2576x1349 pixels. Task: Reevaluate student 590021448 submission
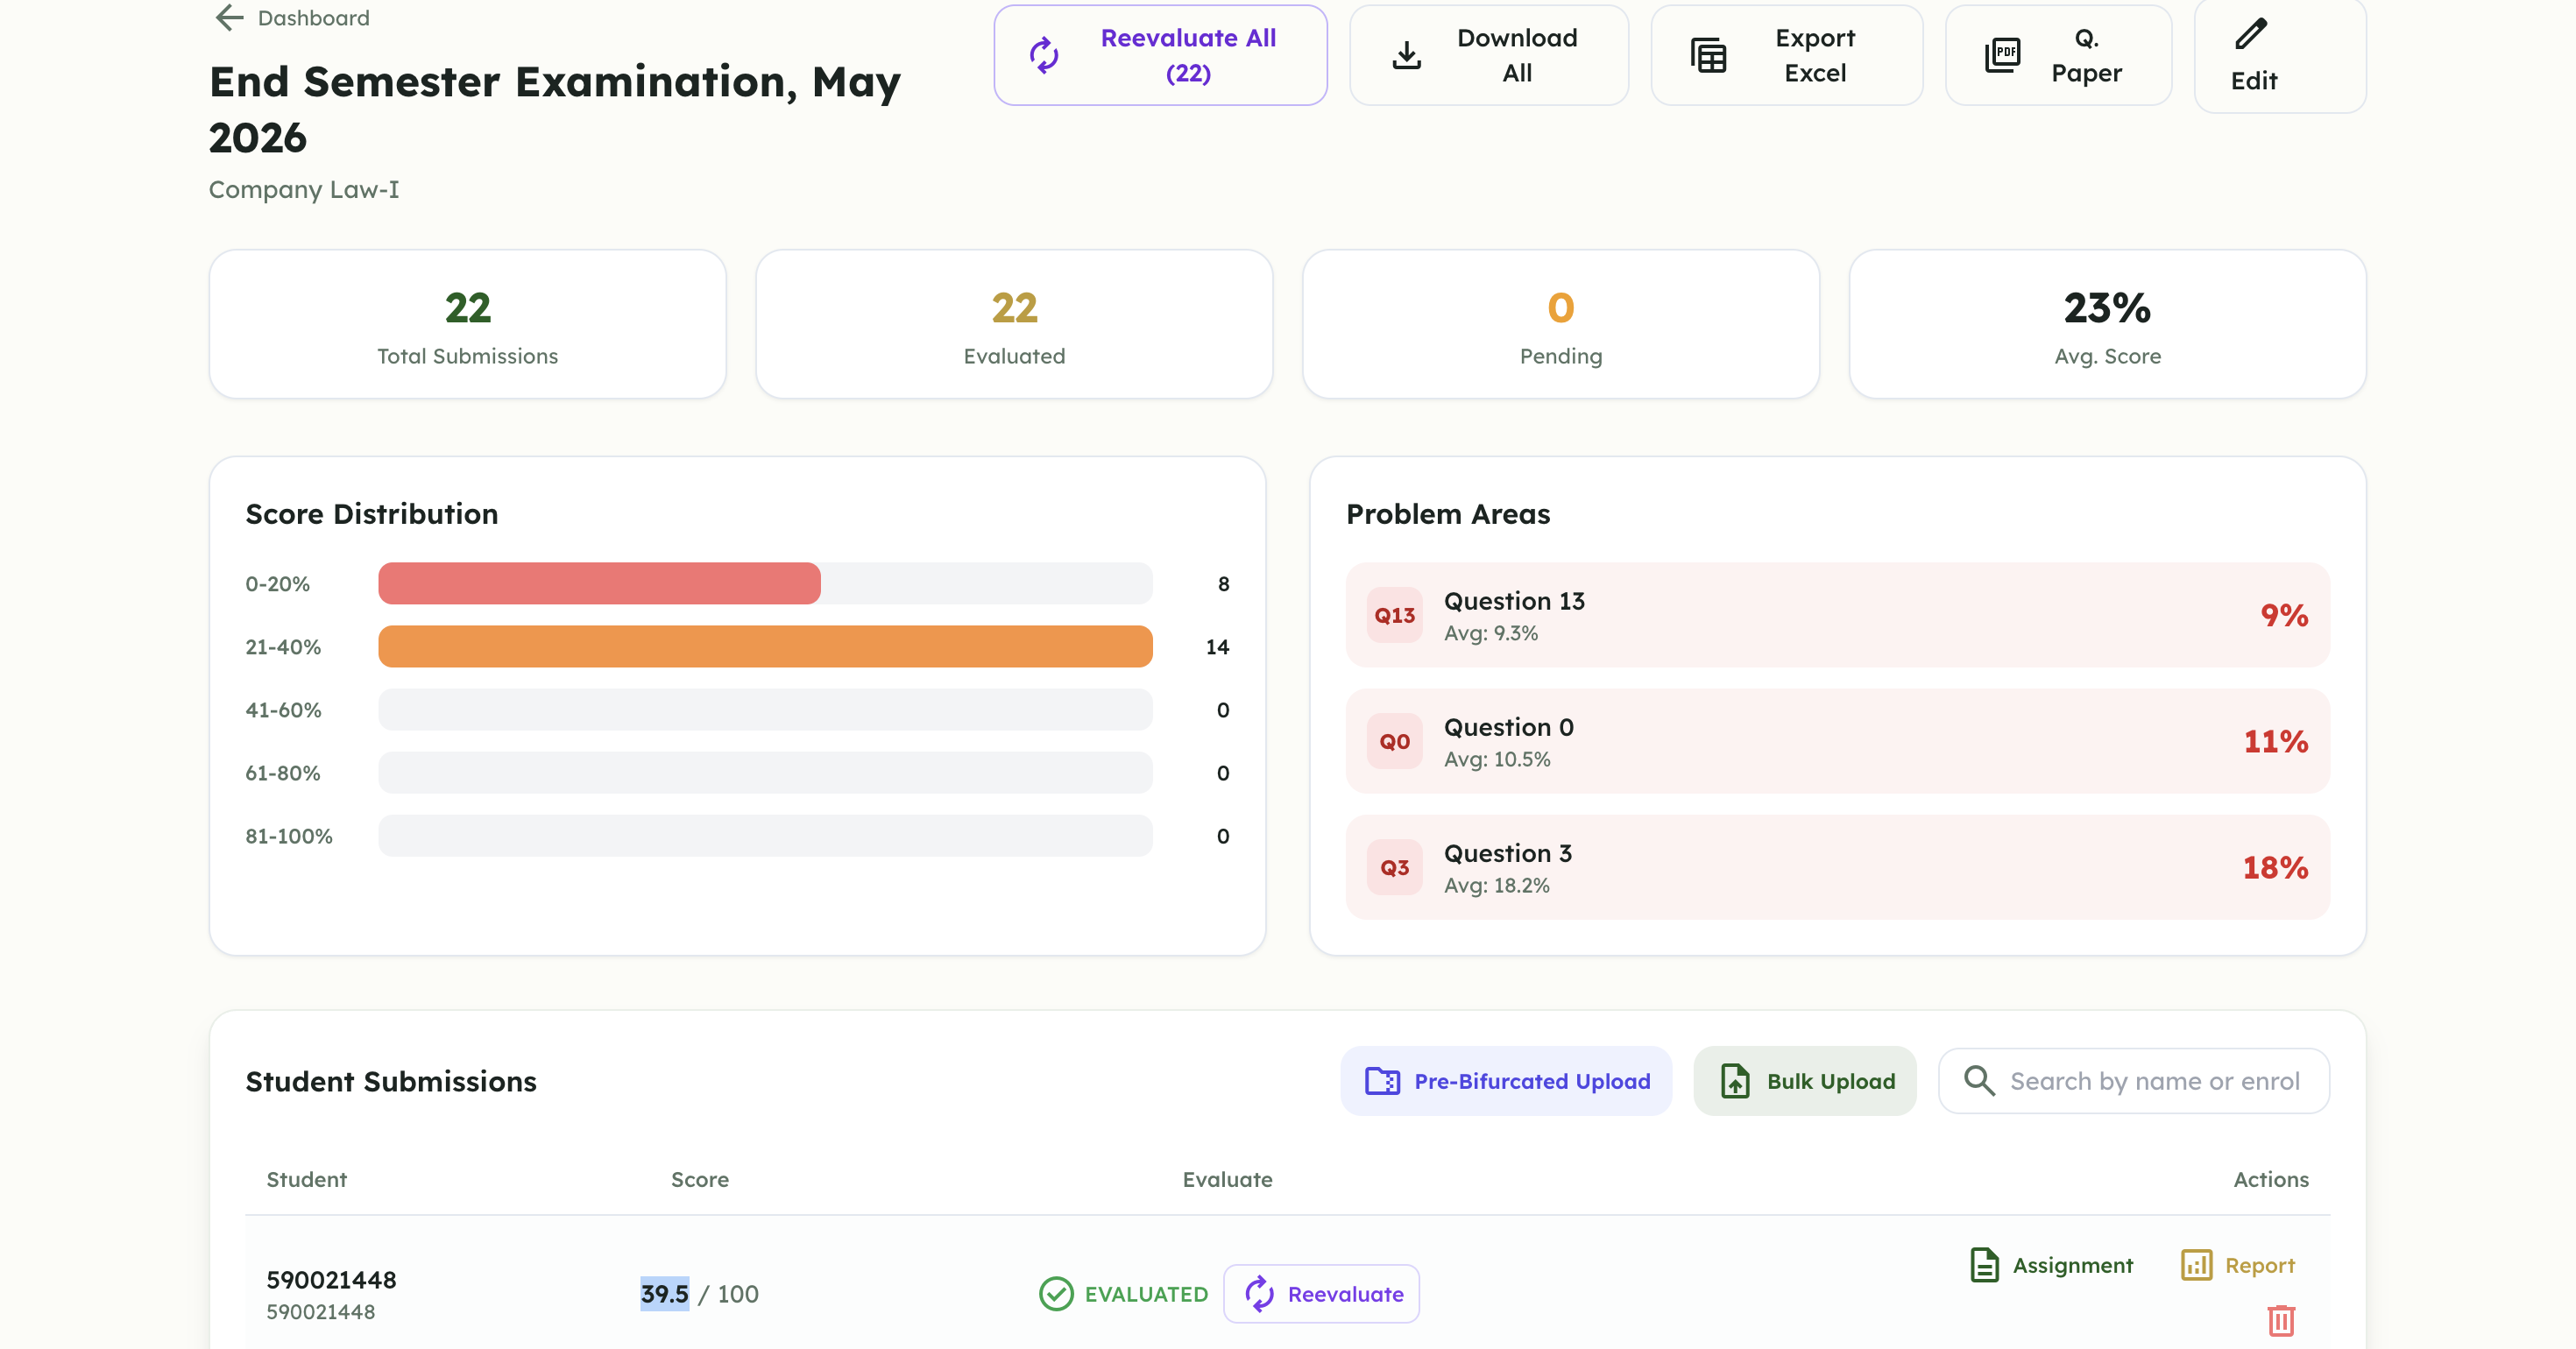click(x=1321, y=1294)
